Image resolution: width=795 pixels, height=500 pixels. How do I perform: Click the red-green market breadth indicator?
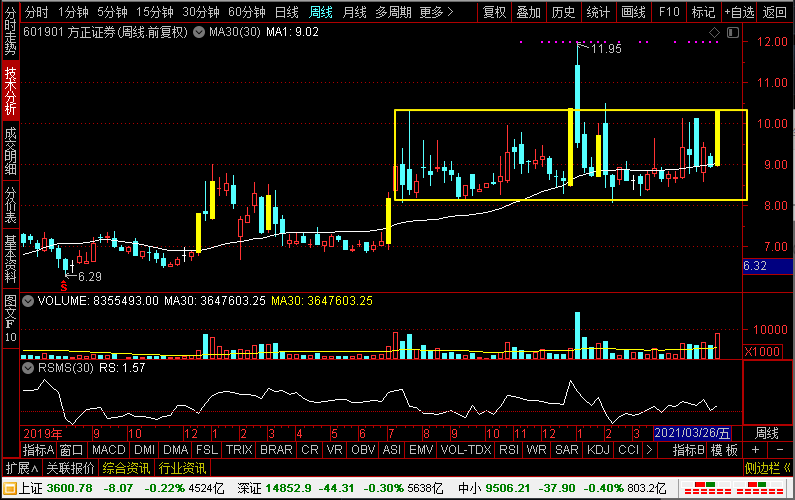734,489
